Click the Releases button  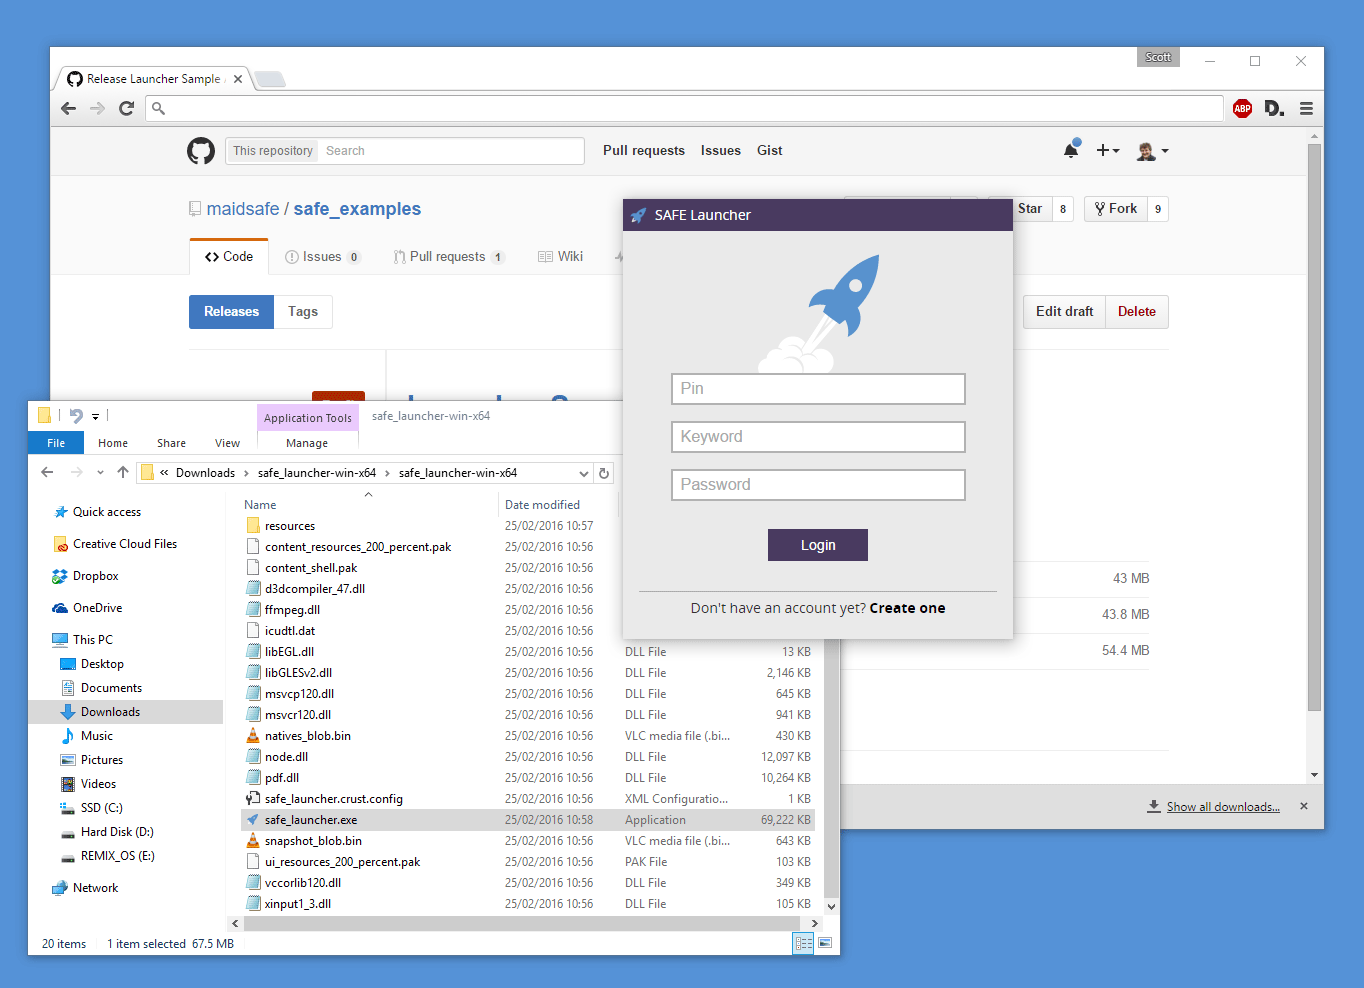(231, 312)
